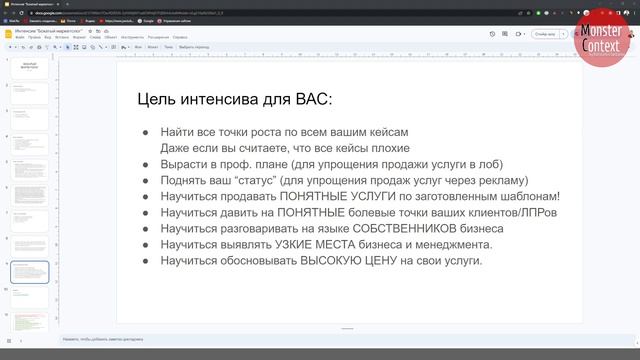Screen dimensions: 640x360
Task: Select slide 4 thumbnail in filmstrip
Action: click(29, 144)
